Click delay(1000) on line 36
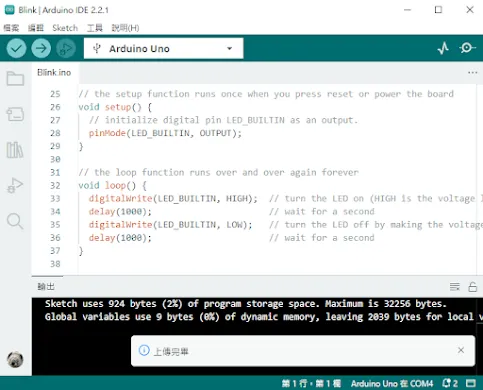 point(120,238)
